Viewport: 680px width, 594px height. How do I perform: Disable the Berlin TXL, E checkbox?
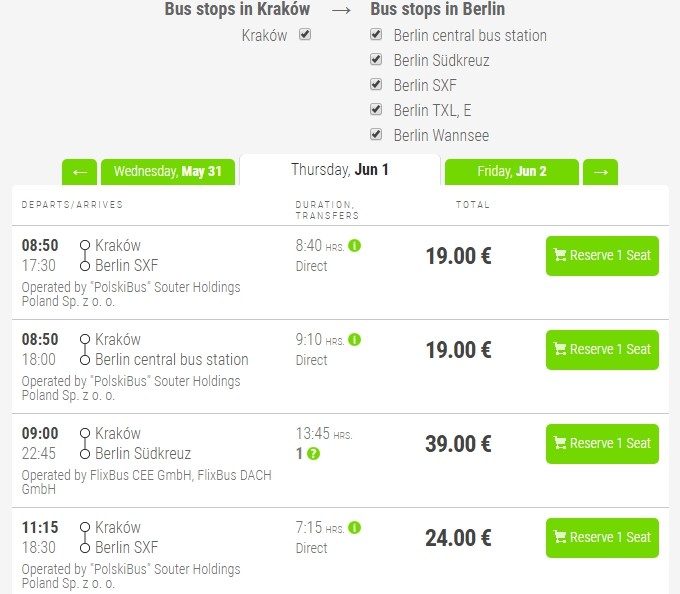(376, 109)
